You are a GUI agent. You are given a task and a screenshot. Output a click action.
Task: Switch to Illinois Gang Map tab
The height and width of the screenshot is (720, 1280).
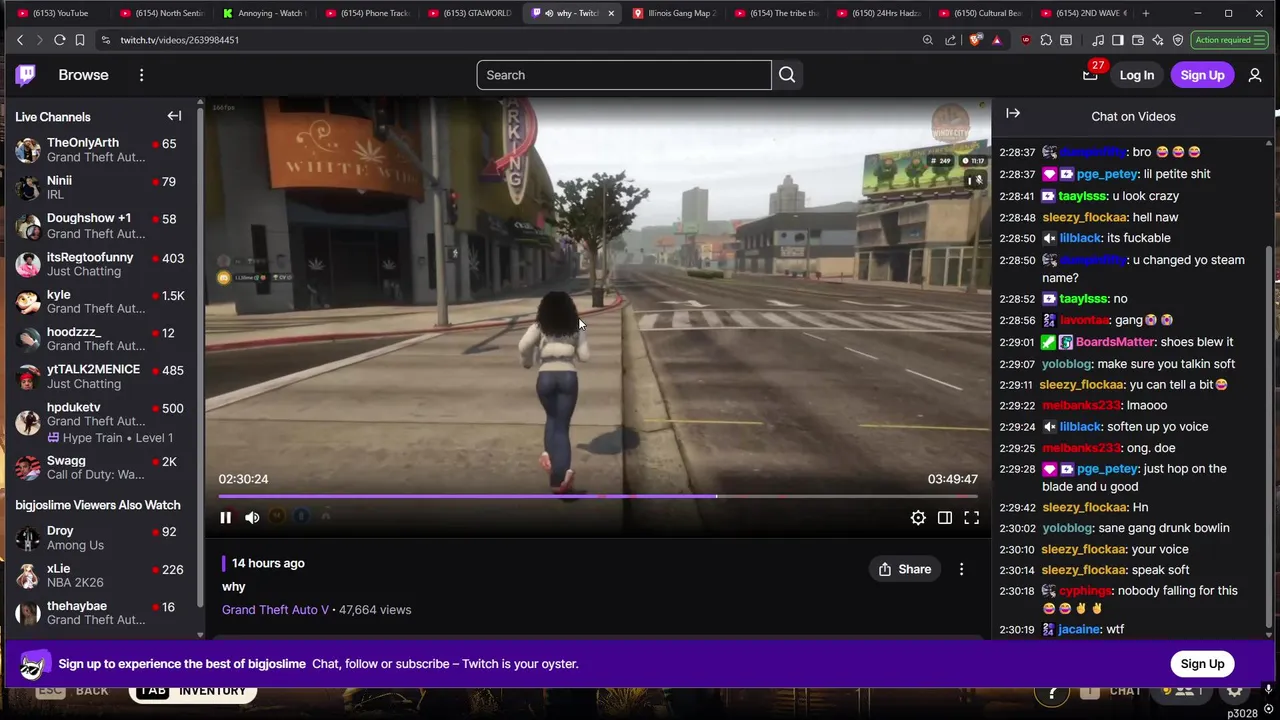click(x=676, y=13)
